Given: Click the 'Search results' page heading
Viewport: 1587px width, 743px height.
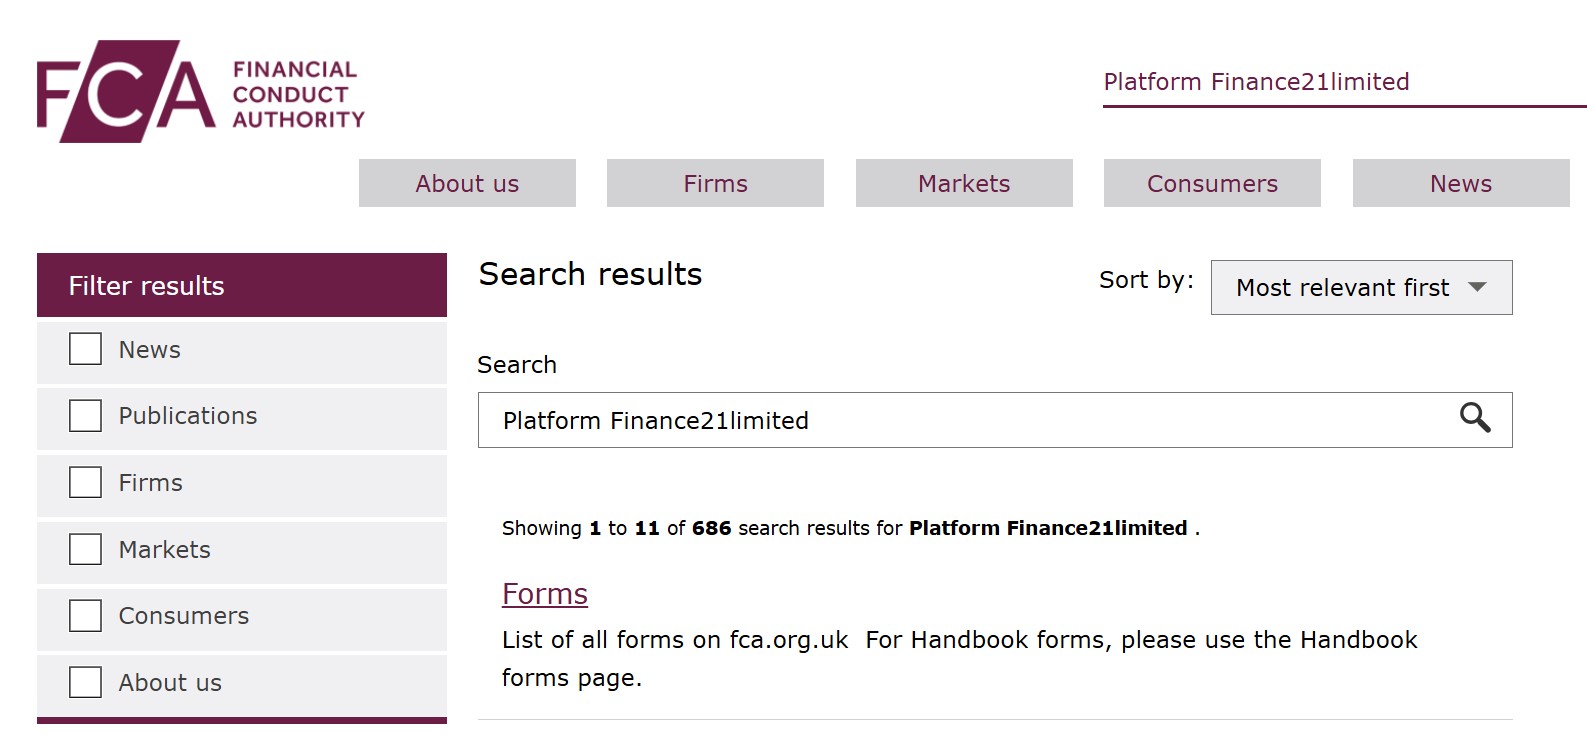Looking at the screenshot, I should click(590, 274).
